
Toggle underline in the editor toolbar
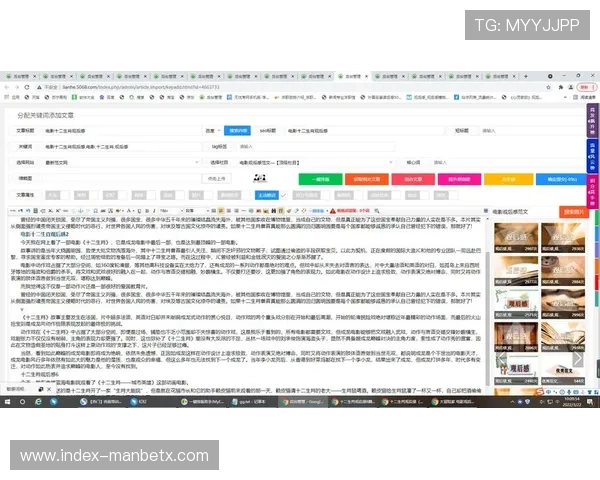click(140, 211)
